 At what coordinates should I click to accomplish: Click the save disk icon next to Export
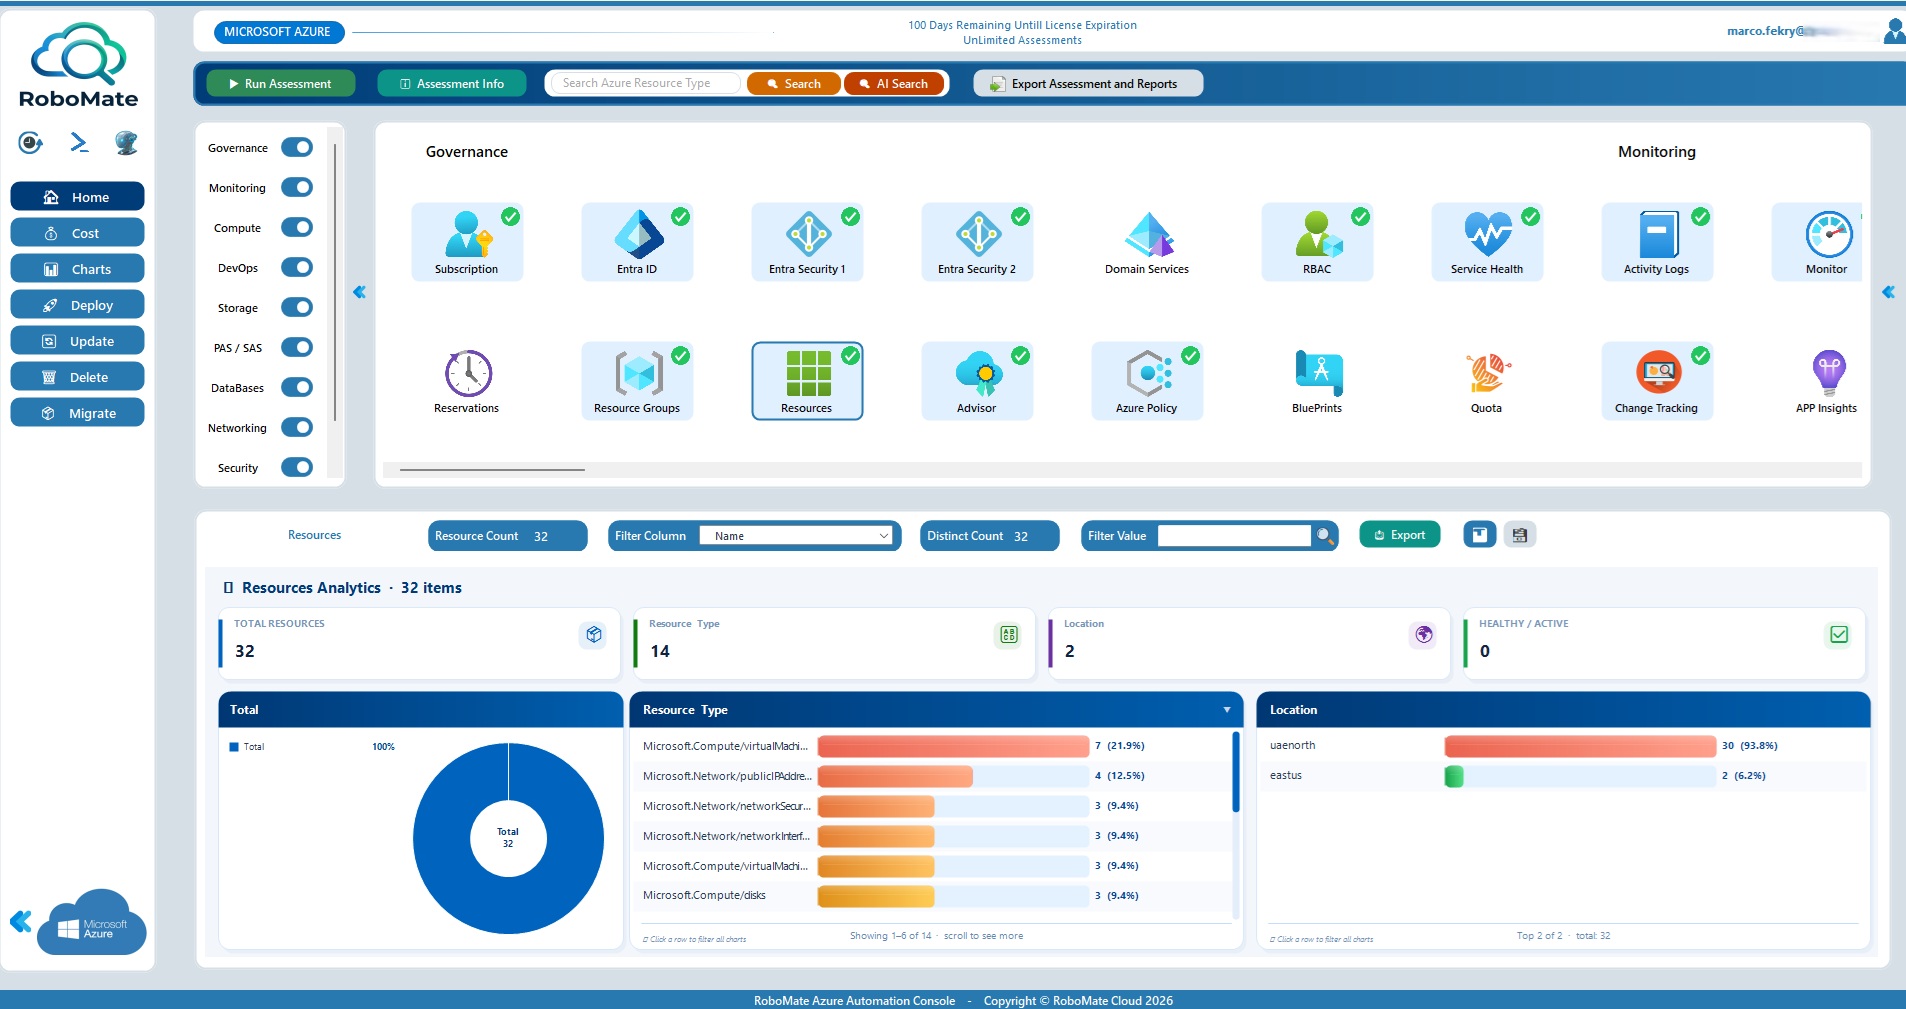(1520, 535)
